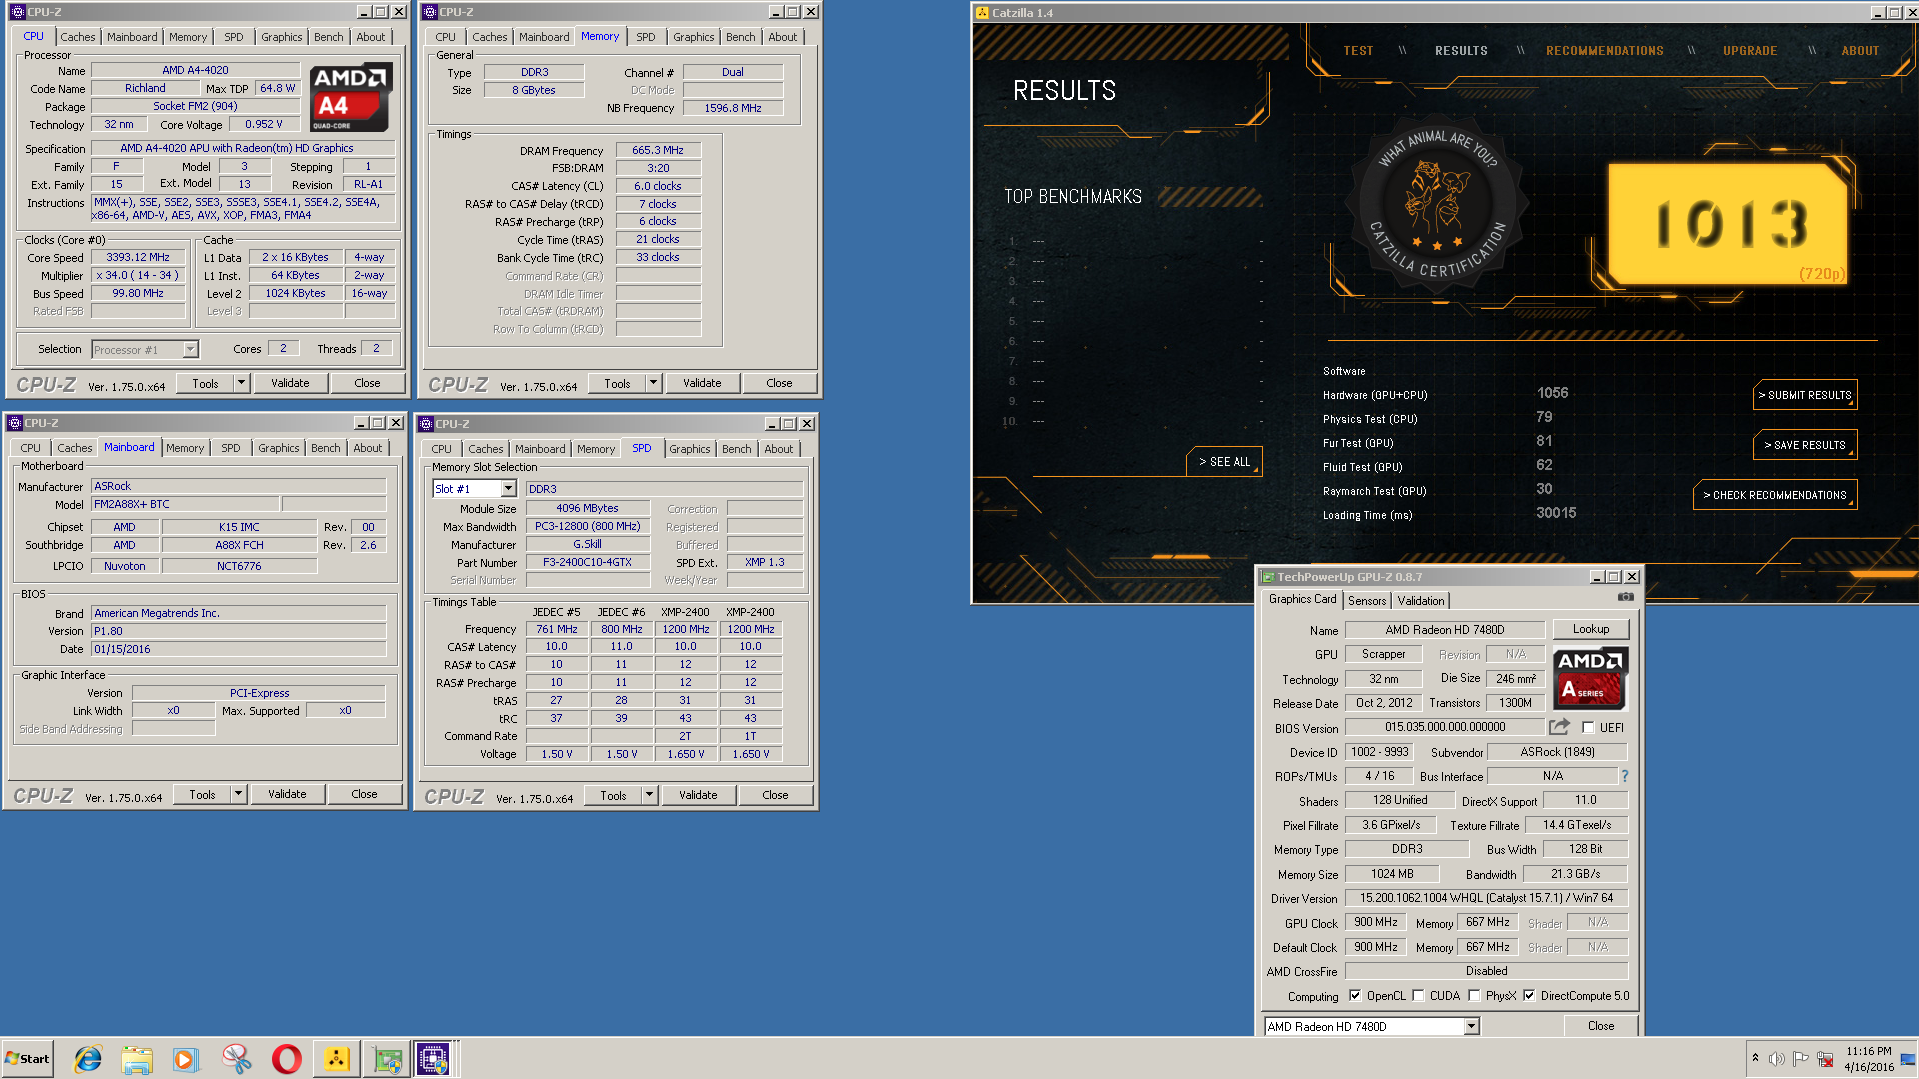This screenshot has height=1079, width=1919.
Task: Expand Tools dropdown arrow in CPU-Z Mainboard window
Action: coord(238,794)
